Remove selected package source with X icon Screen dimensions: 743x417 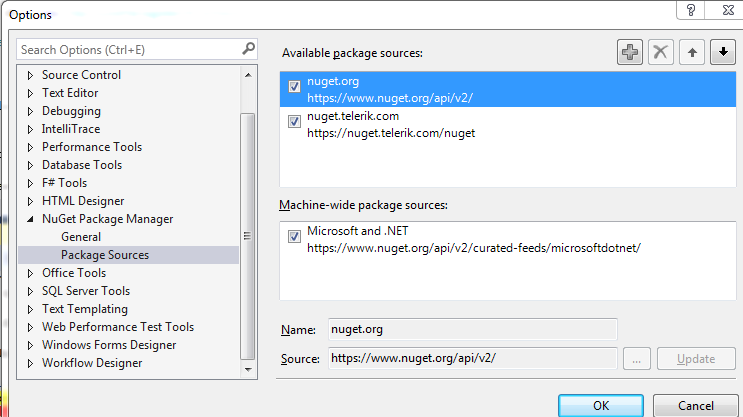coord(661,52)
